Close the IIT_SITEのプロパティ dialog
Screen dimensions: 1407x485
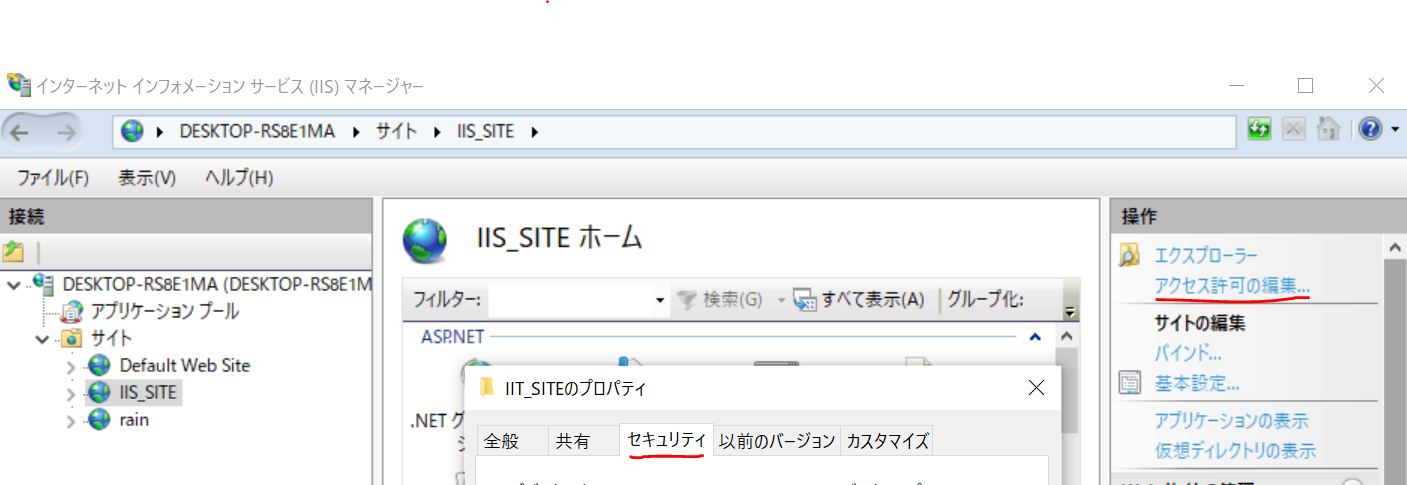[x=1037, y=387]
